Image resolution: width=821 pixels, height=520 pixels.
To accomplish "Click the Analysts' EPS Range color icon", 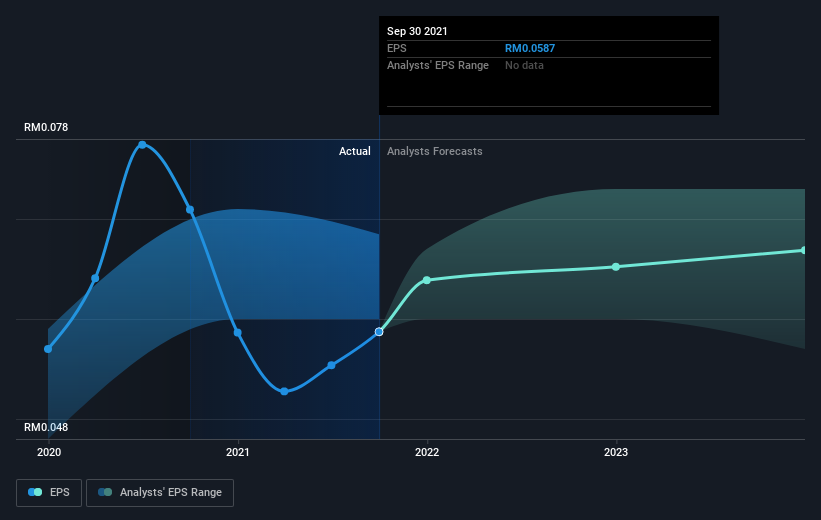I will (x=105, y=492).
